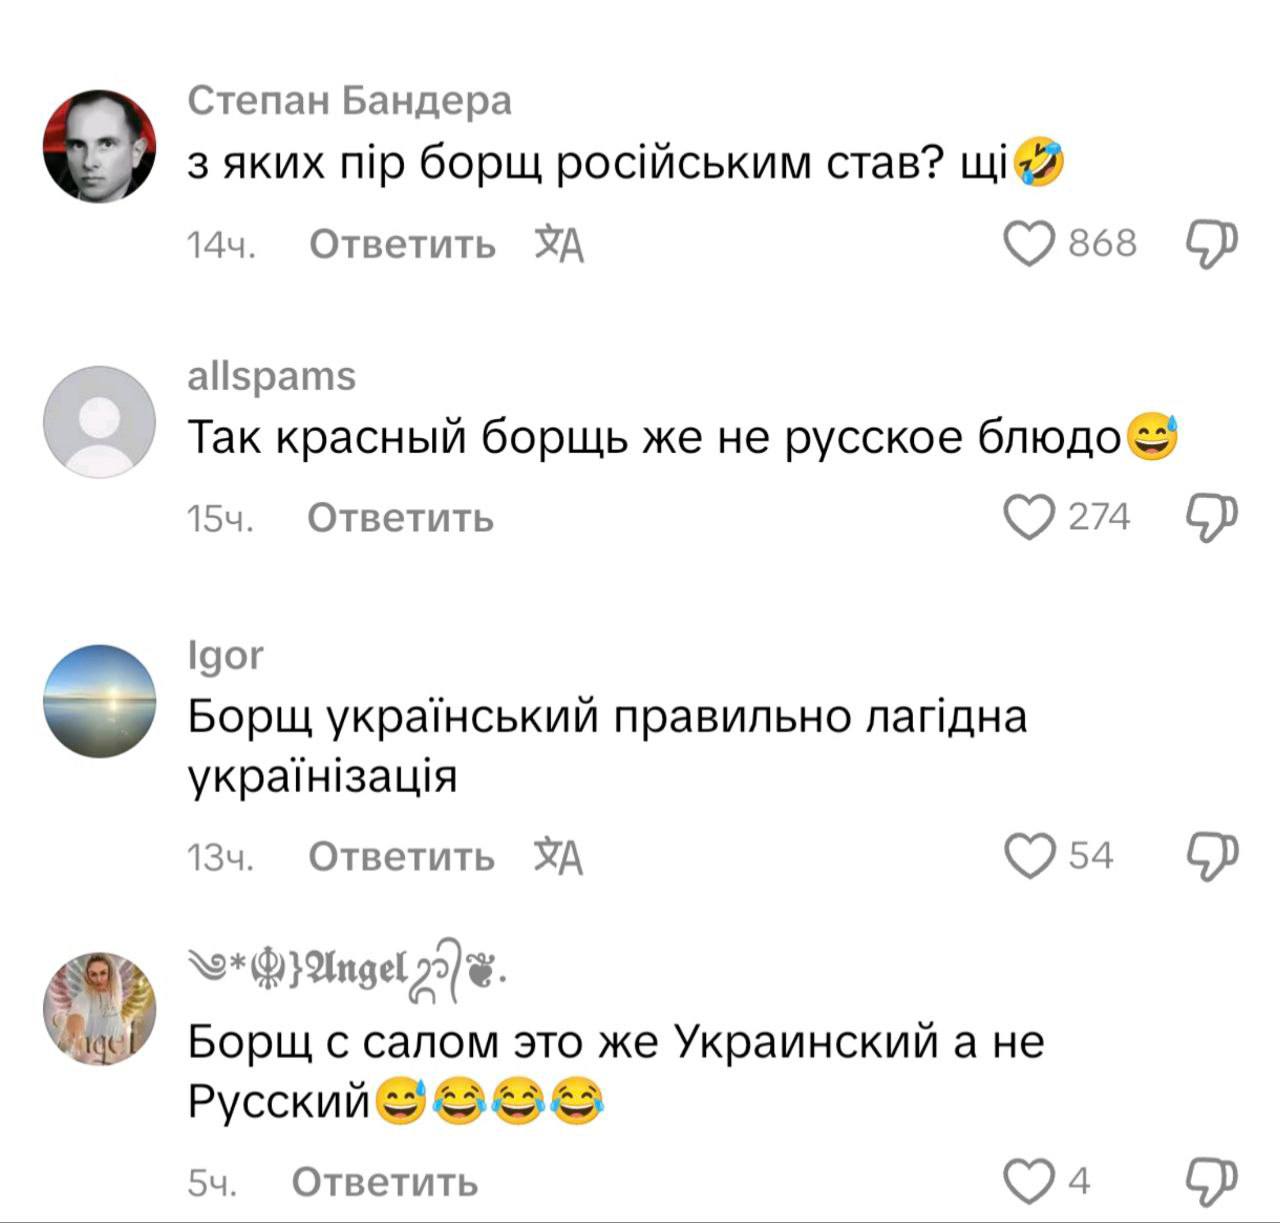
Task: Open the Angel user's profile picture
Action: tap(99, 1008)
